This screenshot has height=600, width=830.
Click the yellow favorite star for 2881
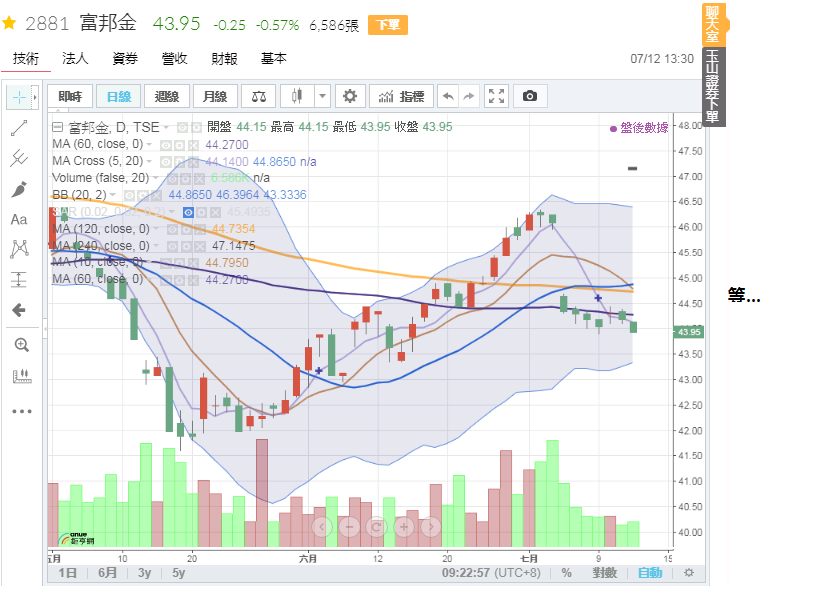pyautogui.click(x=10, y=23)
